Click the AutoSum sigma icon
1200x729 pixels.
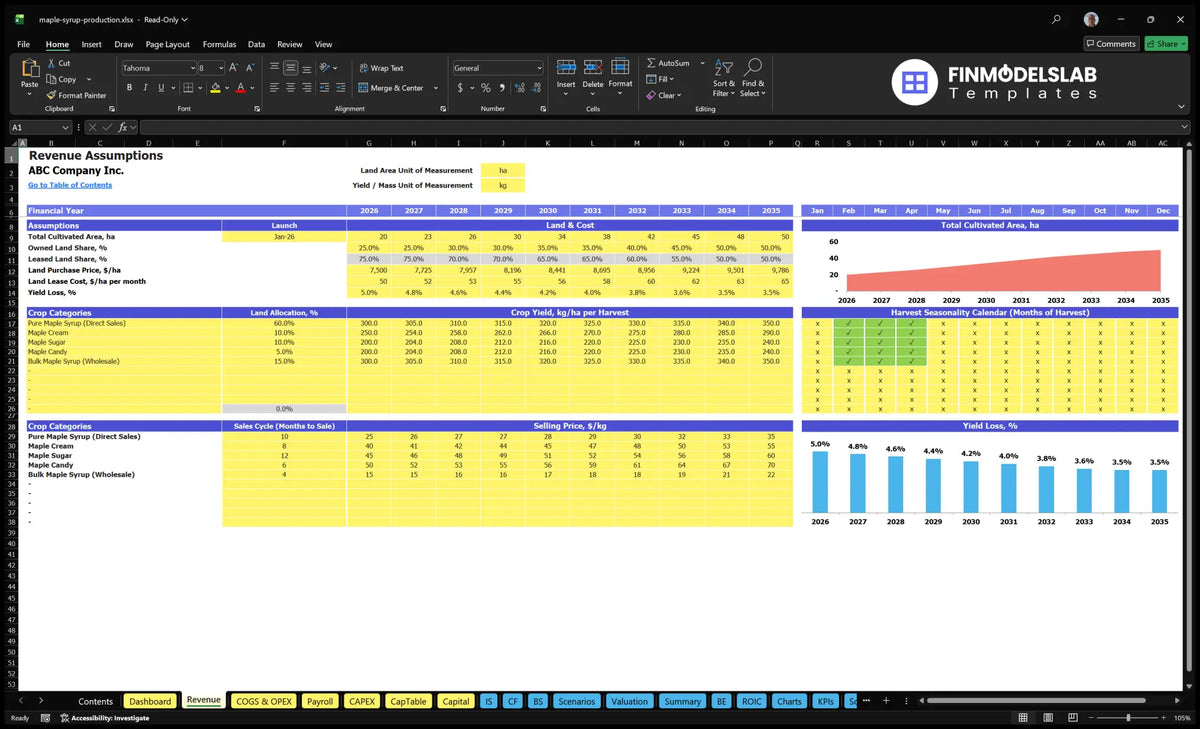(651, 63)
